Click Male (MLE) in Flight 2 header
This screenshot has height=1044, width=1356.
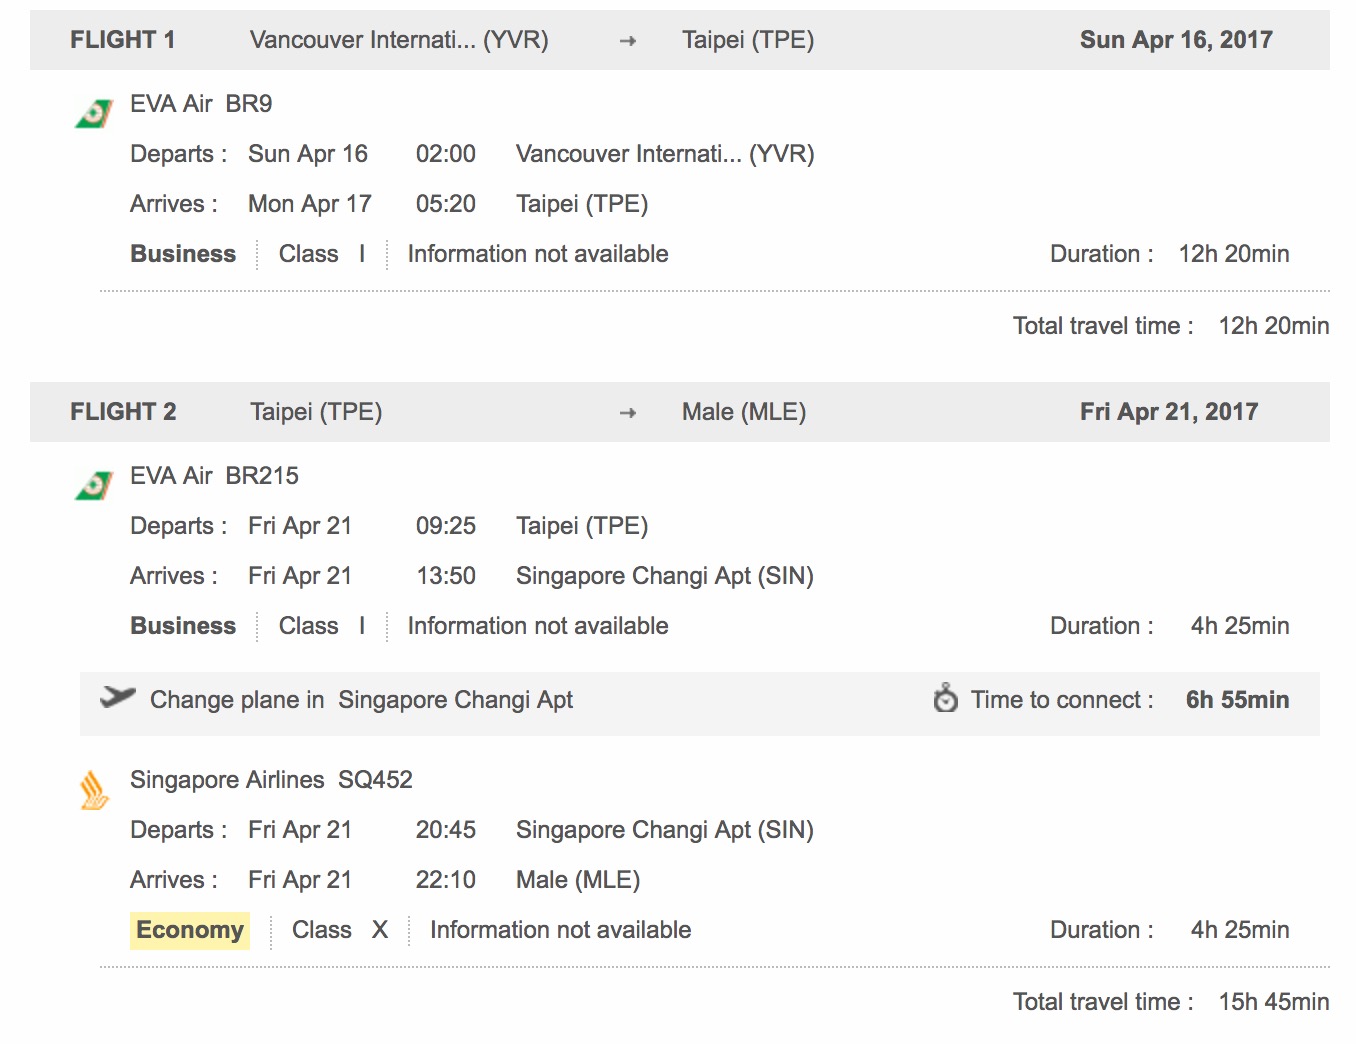point(744,412)
